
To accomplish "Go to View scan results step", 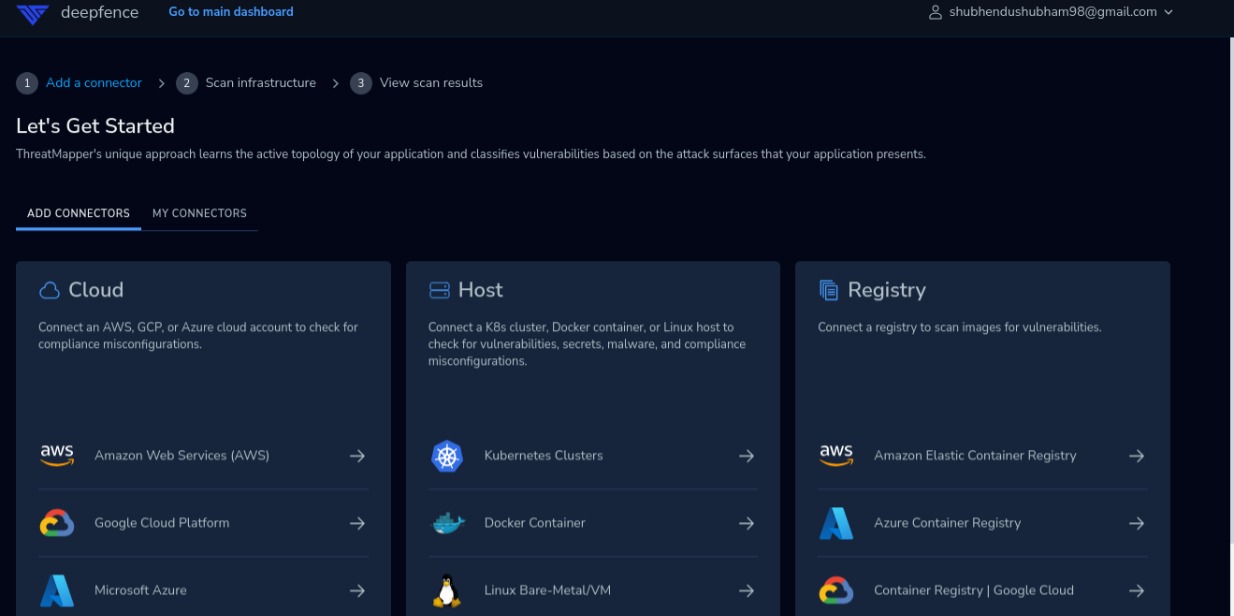I will pos(431,83).
